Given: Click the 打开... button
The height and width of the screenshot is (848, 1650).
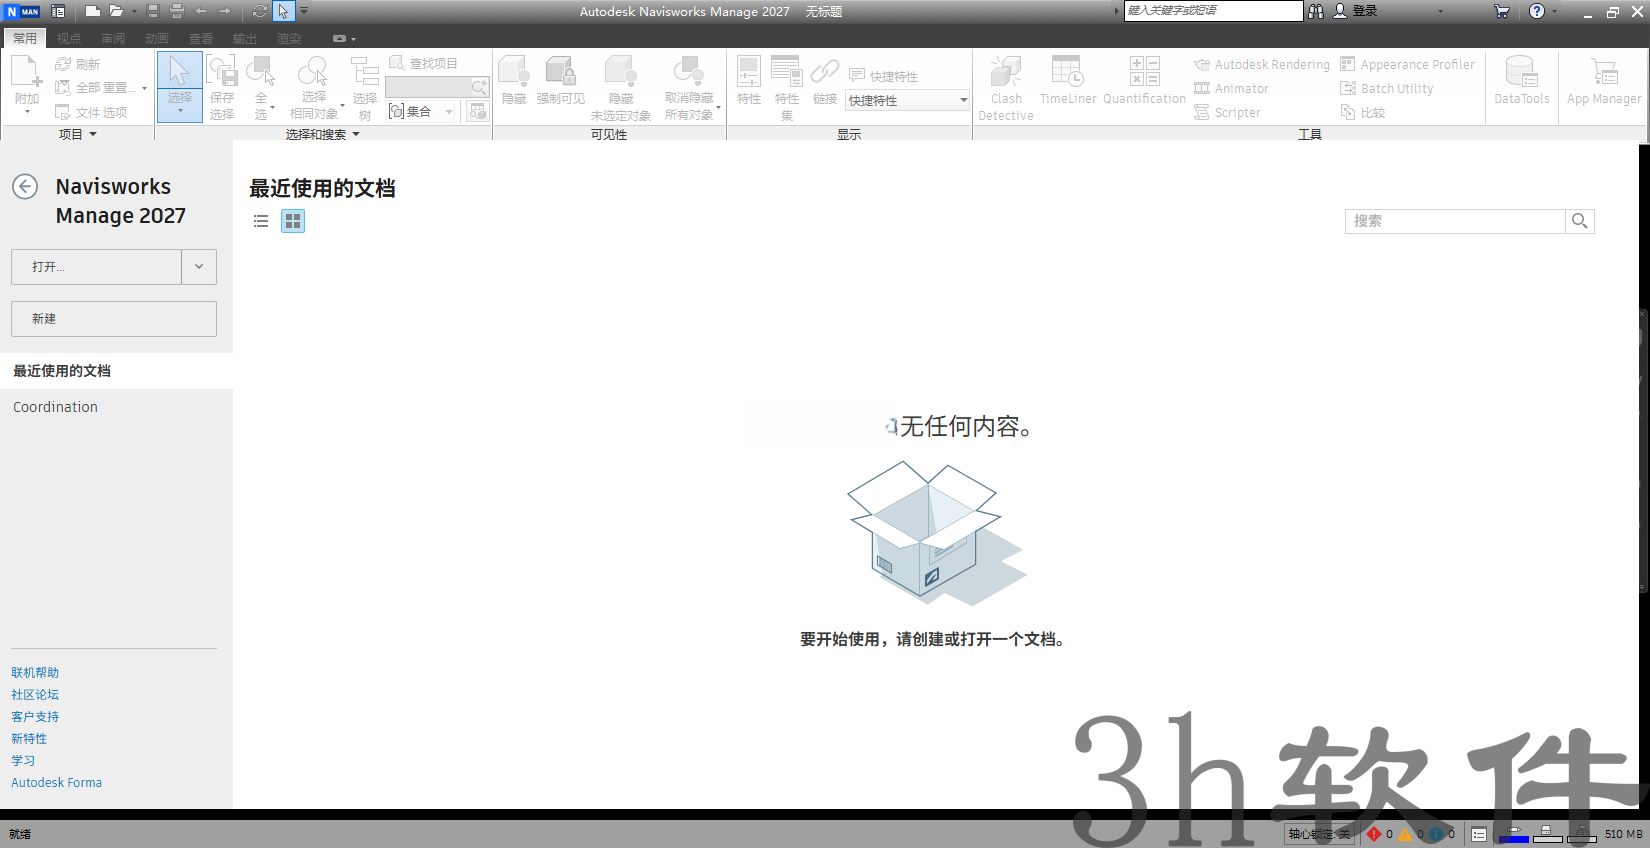Looking at the screenshot, I should [x=96, y=267].
